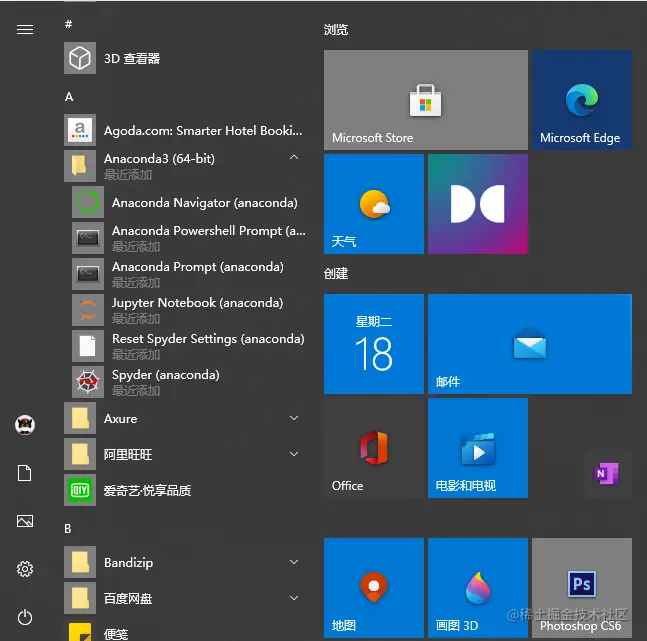Collapse the Anaconda3 (64-bit) folder
The height and width of the screenshot is (641, 647).
tap(185, 166)
